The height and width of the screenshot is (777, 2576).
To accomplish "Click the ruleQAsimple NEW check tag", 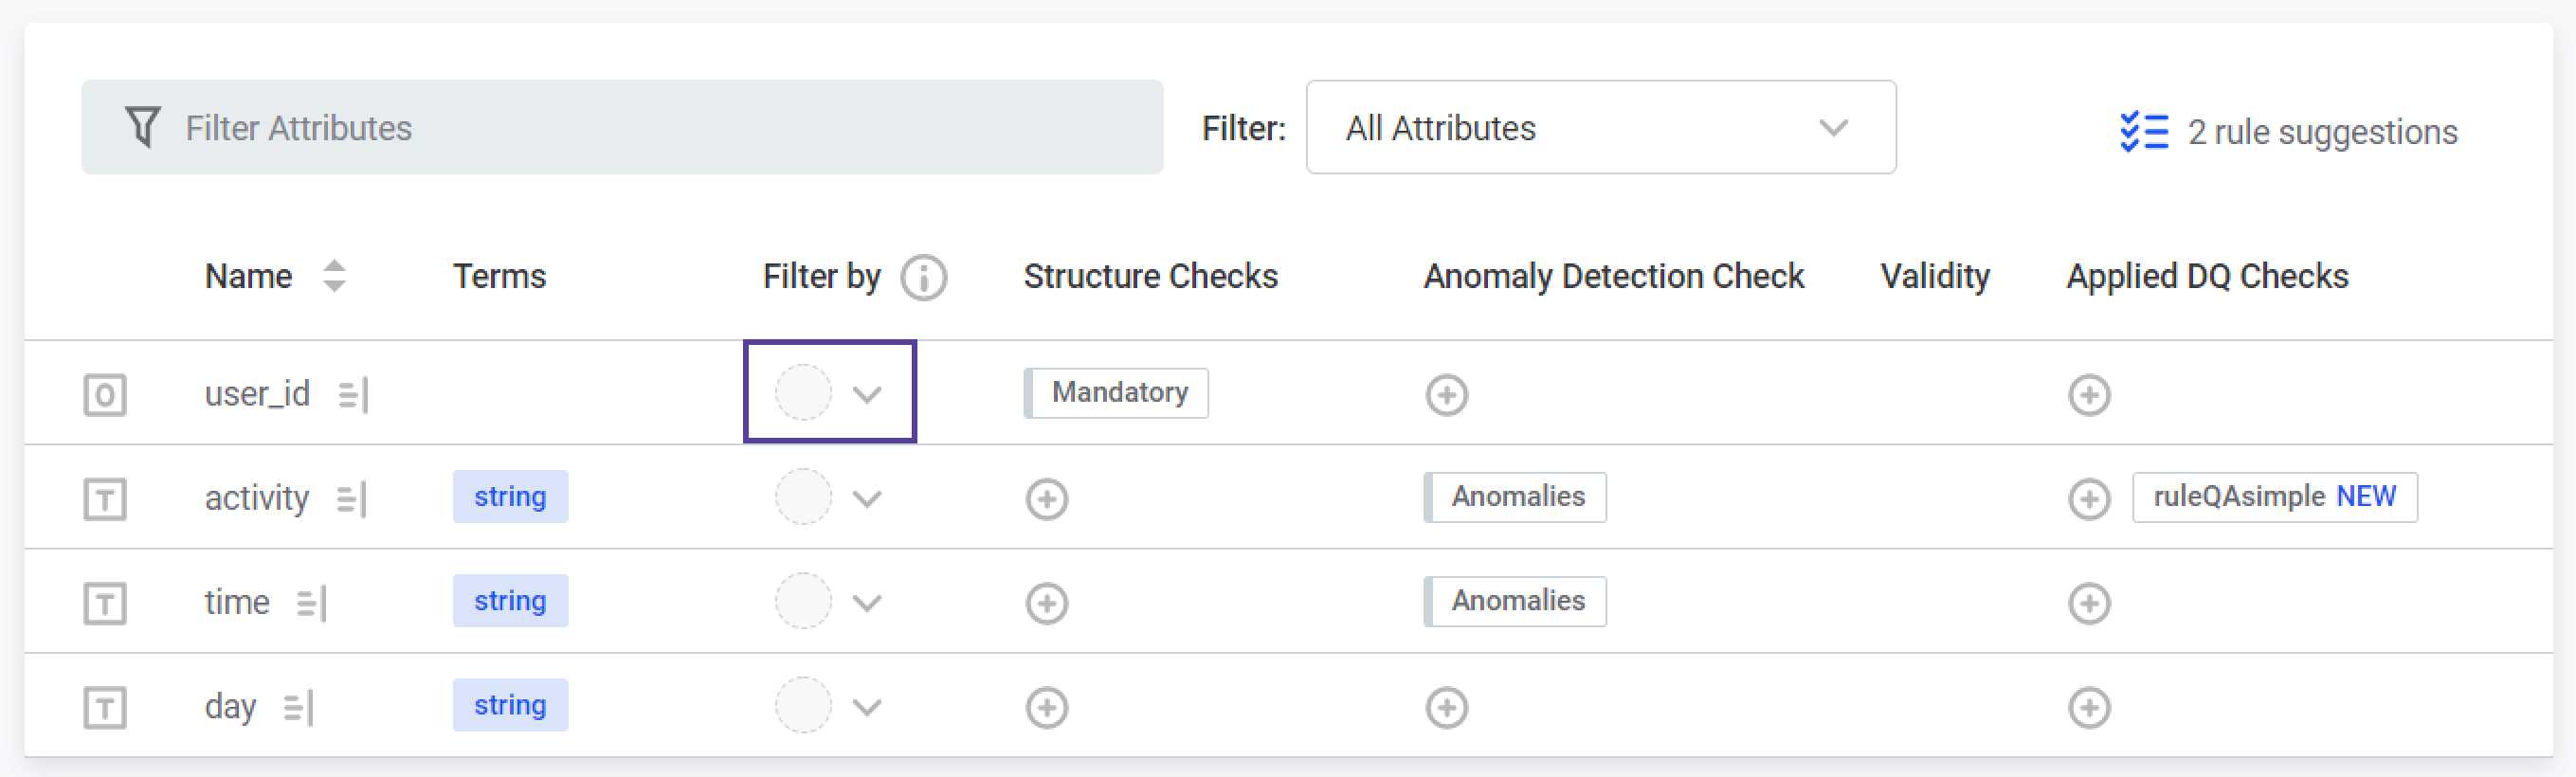I will pyautogui.click(x=2274, y=497).
